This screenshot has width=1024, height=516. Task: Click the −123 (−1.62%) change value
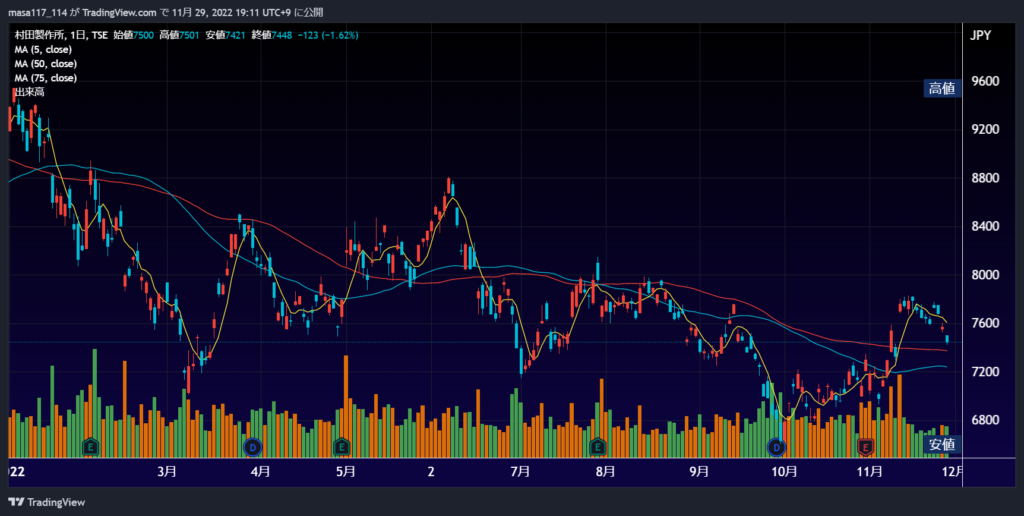tap(328, 35)
